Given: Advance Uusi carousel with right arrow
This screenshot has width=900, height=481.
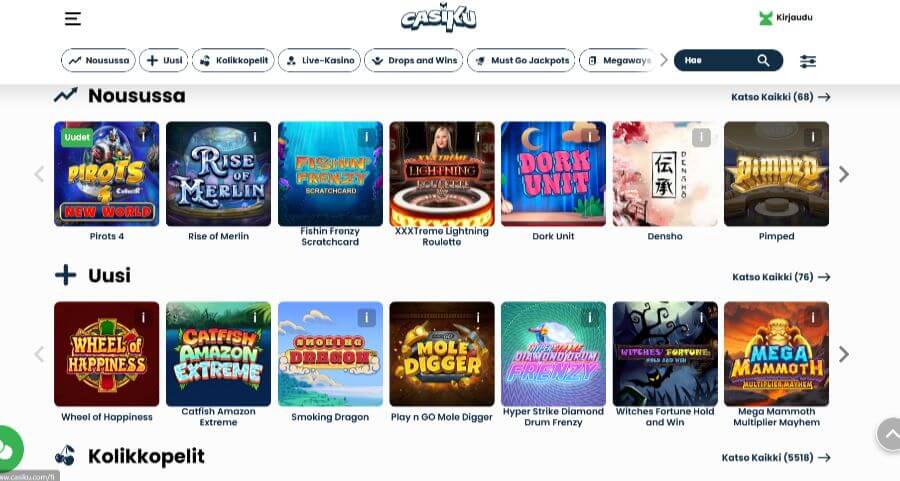Looking at the screenshot, I should (843, 354).
